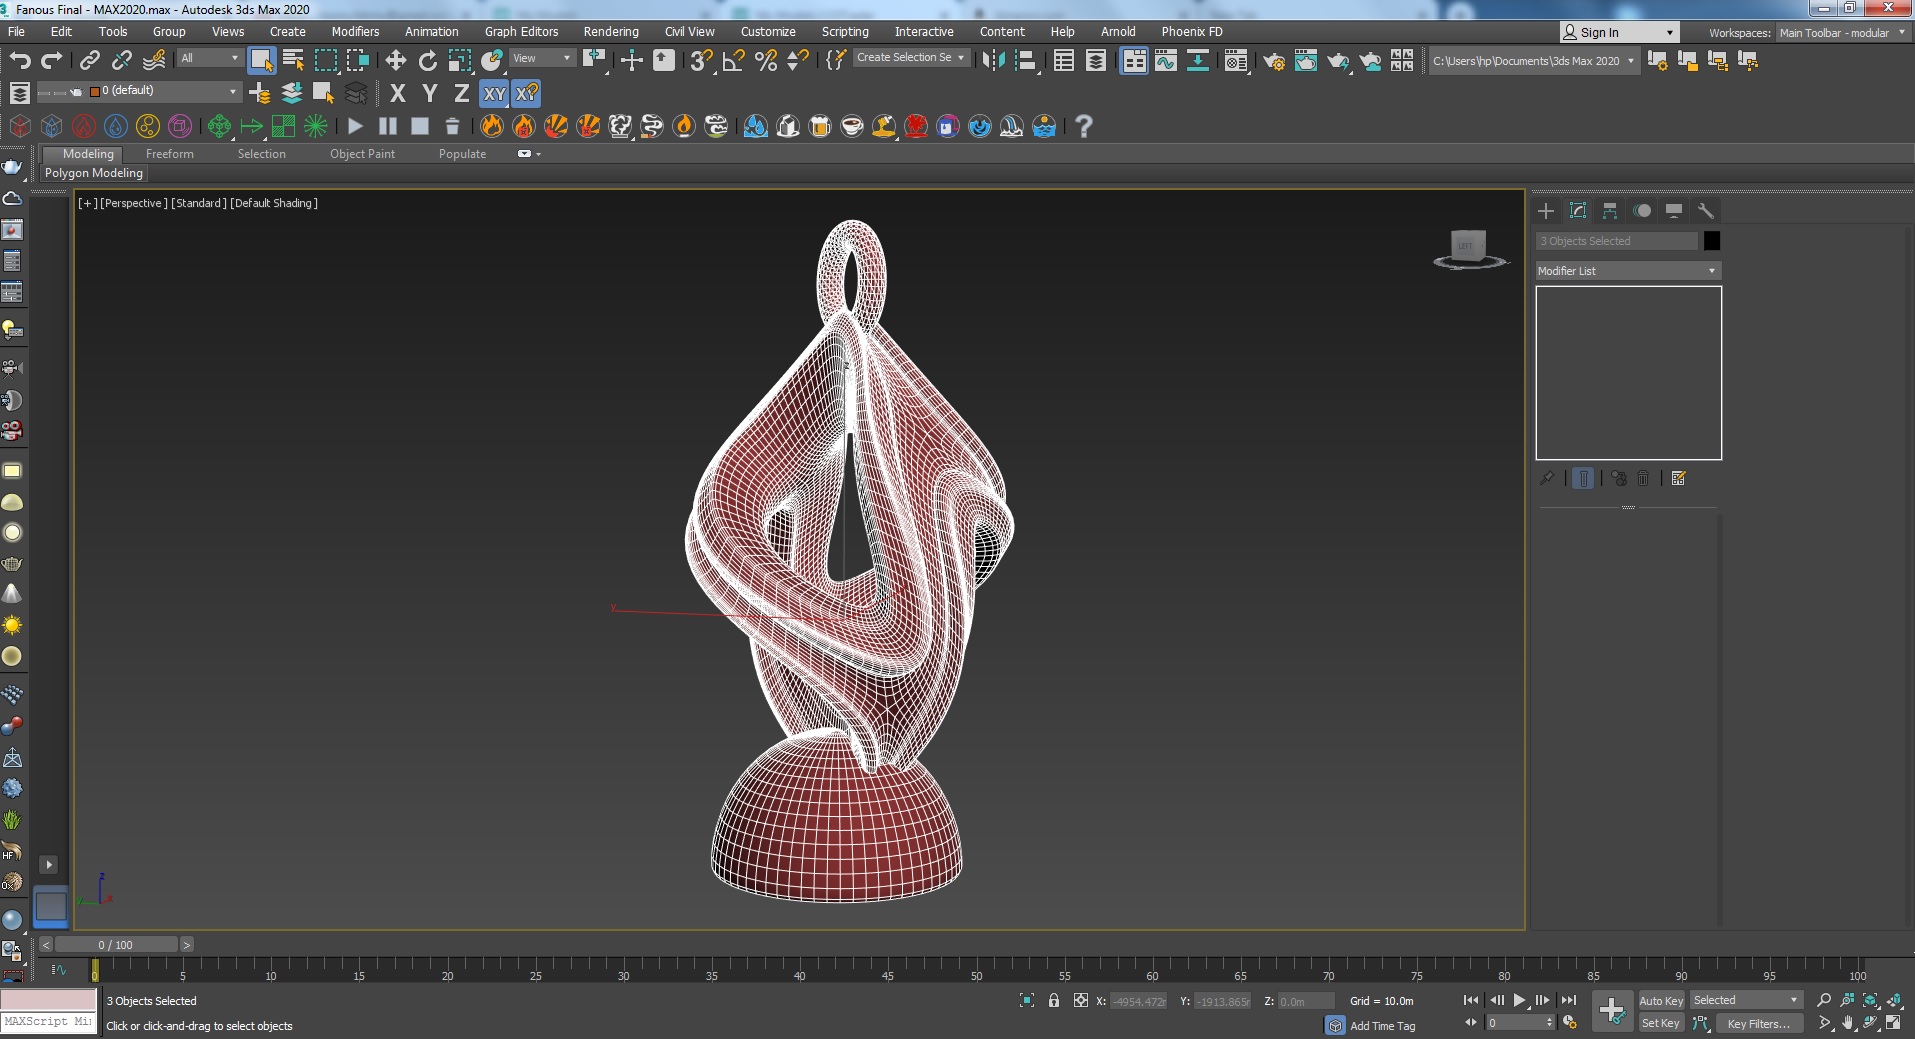Open the Curve Editor from toolbar
The image size is (1915, 1039).
click(x=1166, y=61)
